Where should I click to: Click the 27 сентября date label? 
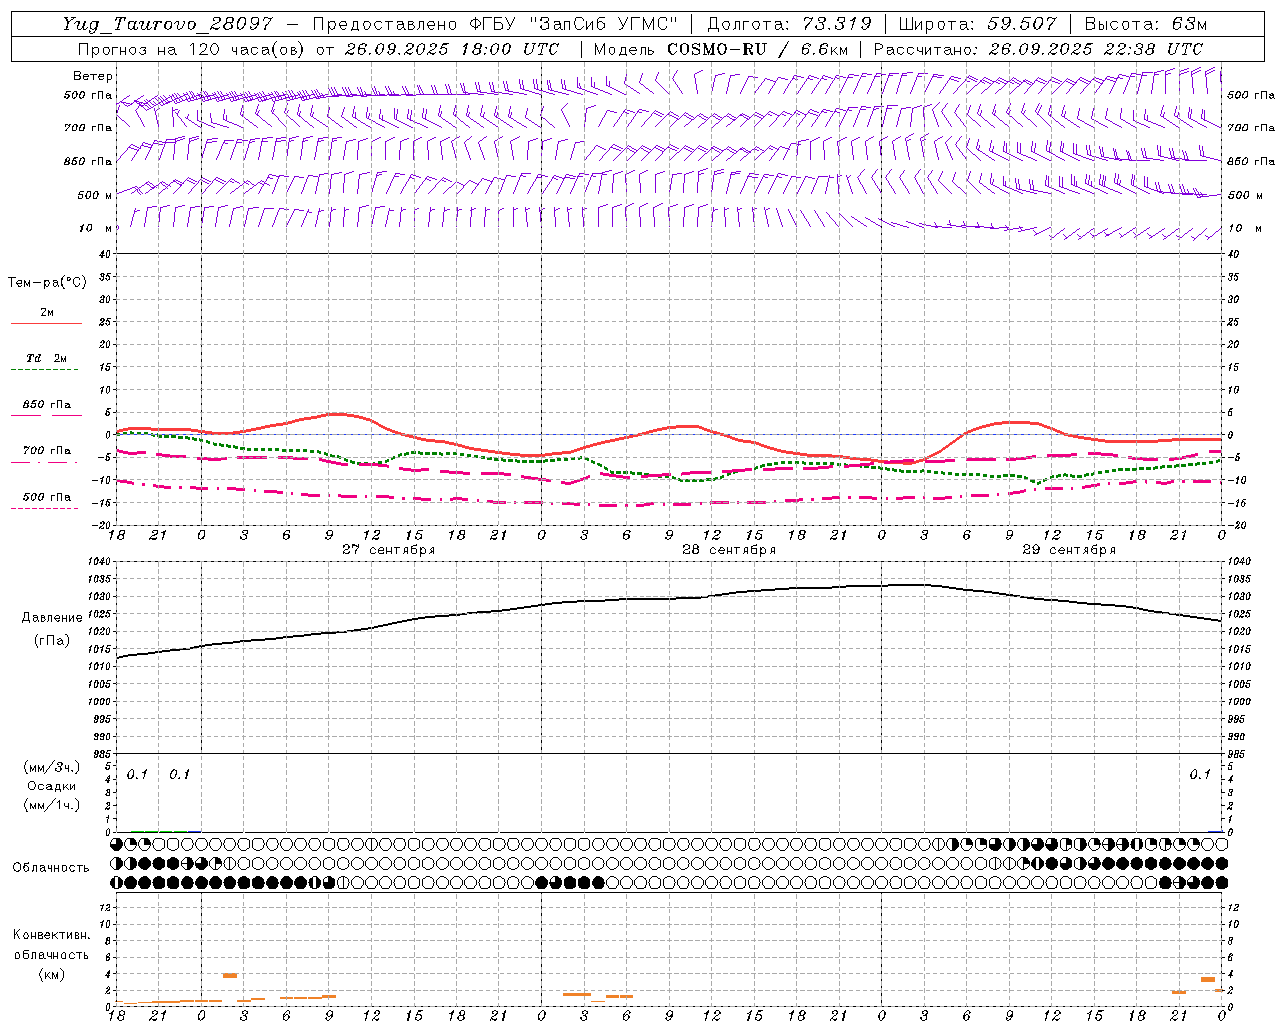(x=388, y=550)
